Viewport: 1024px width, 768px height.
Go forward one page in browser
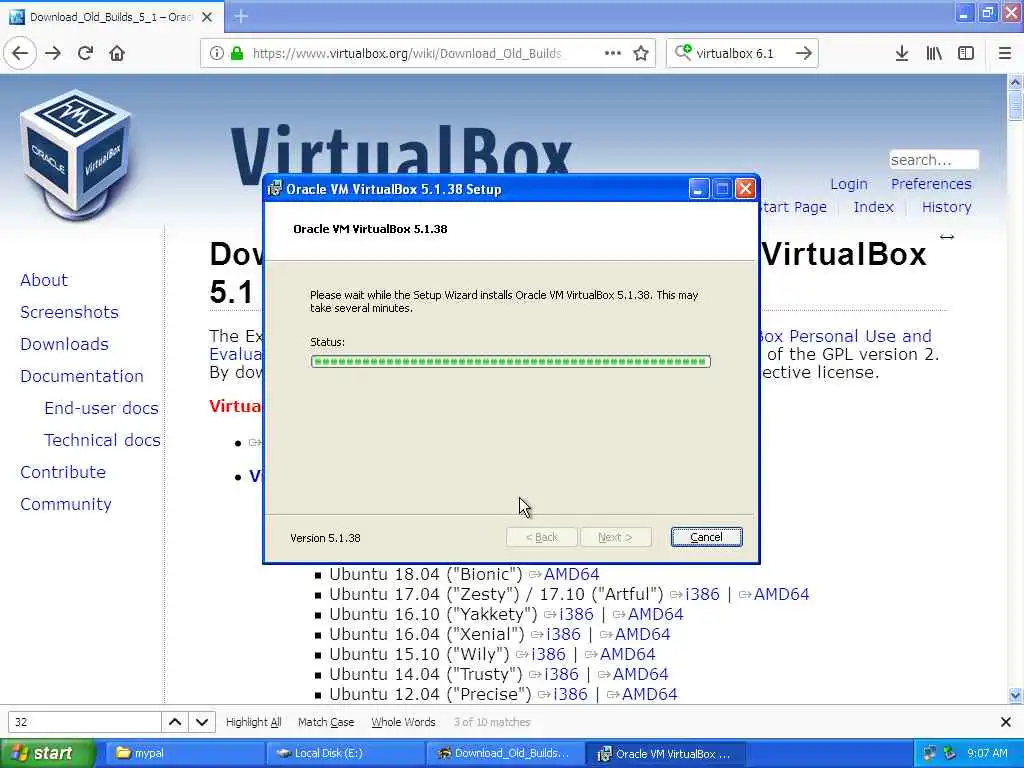click(x=53, y=53)
